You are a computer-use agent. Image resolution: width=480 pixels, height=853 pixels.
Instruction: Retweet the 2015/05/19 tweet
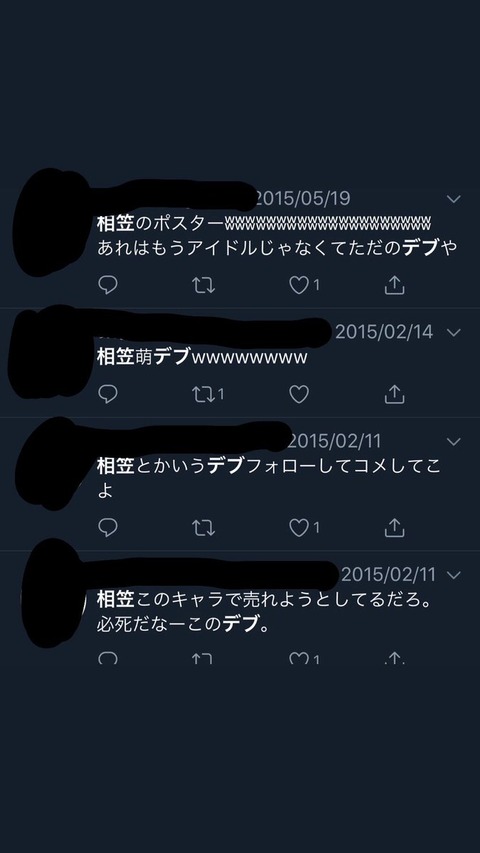(204, 285)
